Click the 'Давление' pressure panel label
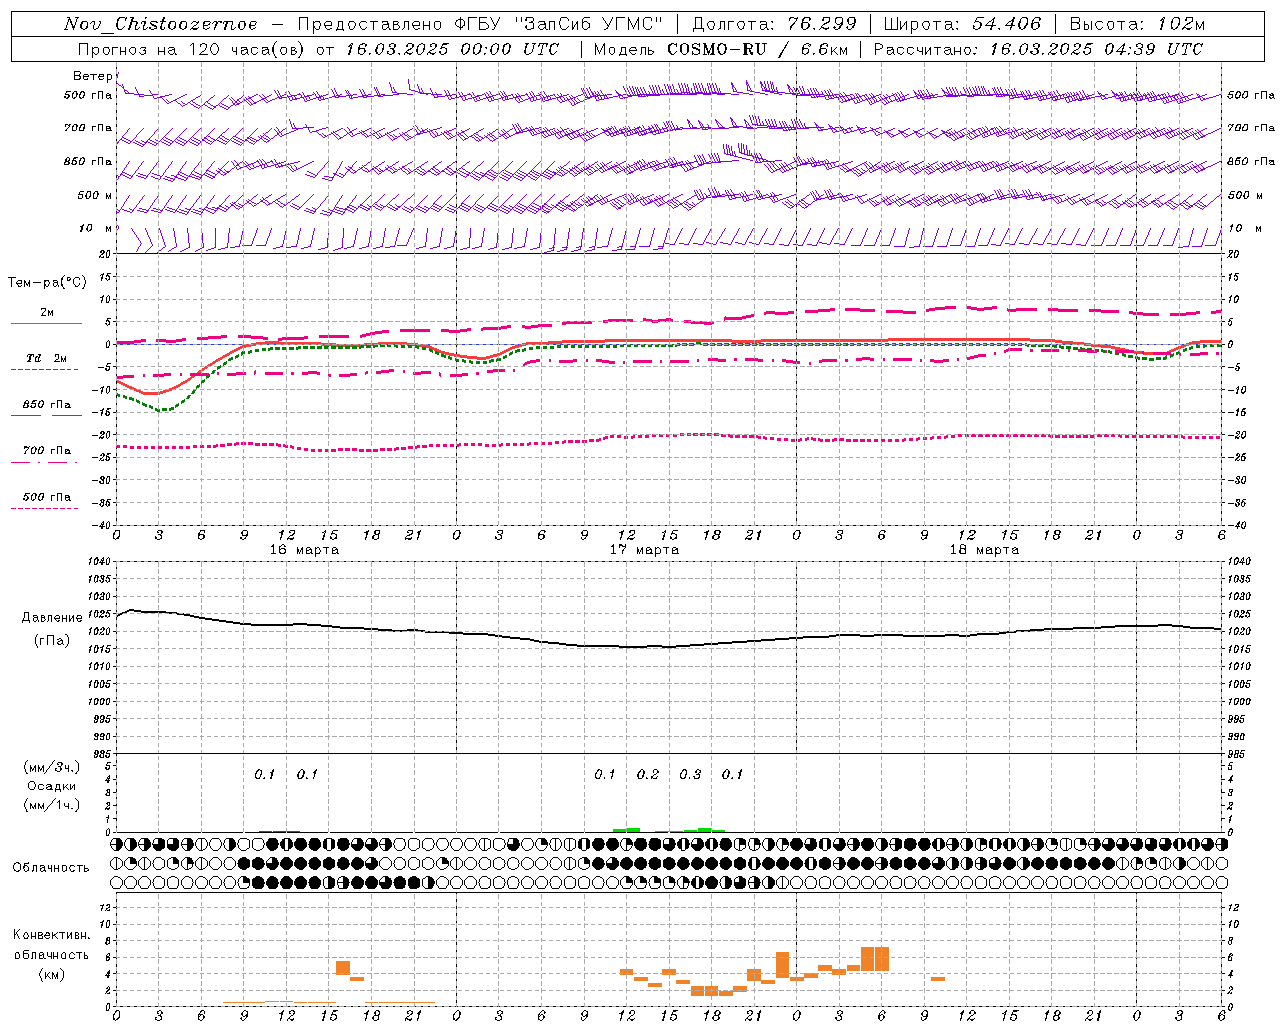1280x1024 pixels. (52, 618)
